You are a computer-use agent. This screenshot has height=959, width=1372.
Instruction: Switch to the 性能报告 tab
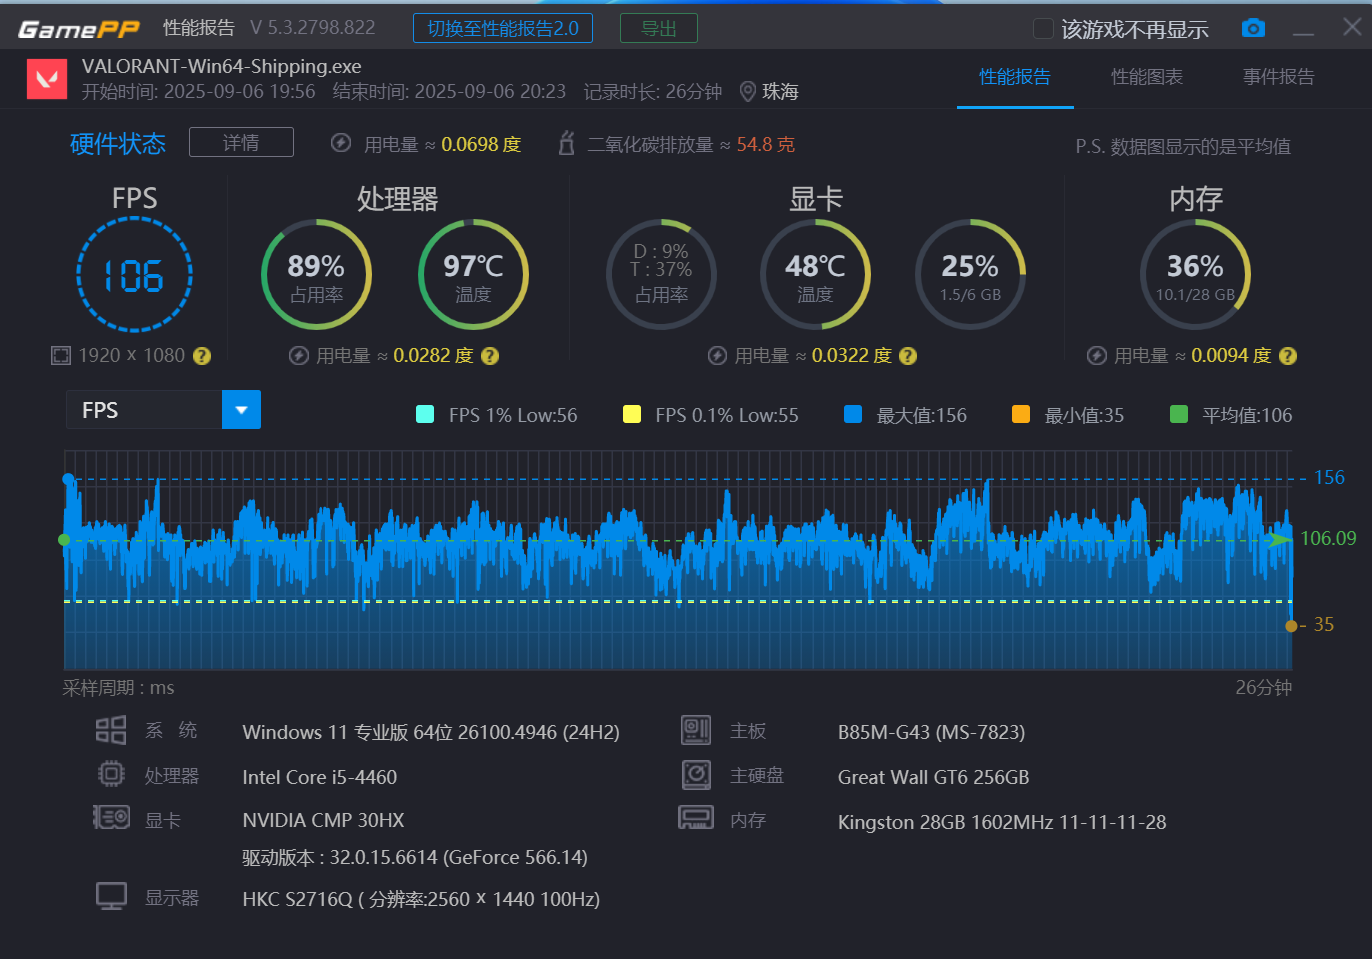tap(1014, 78)
